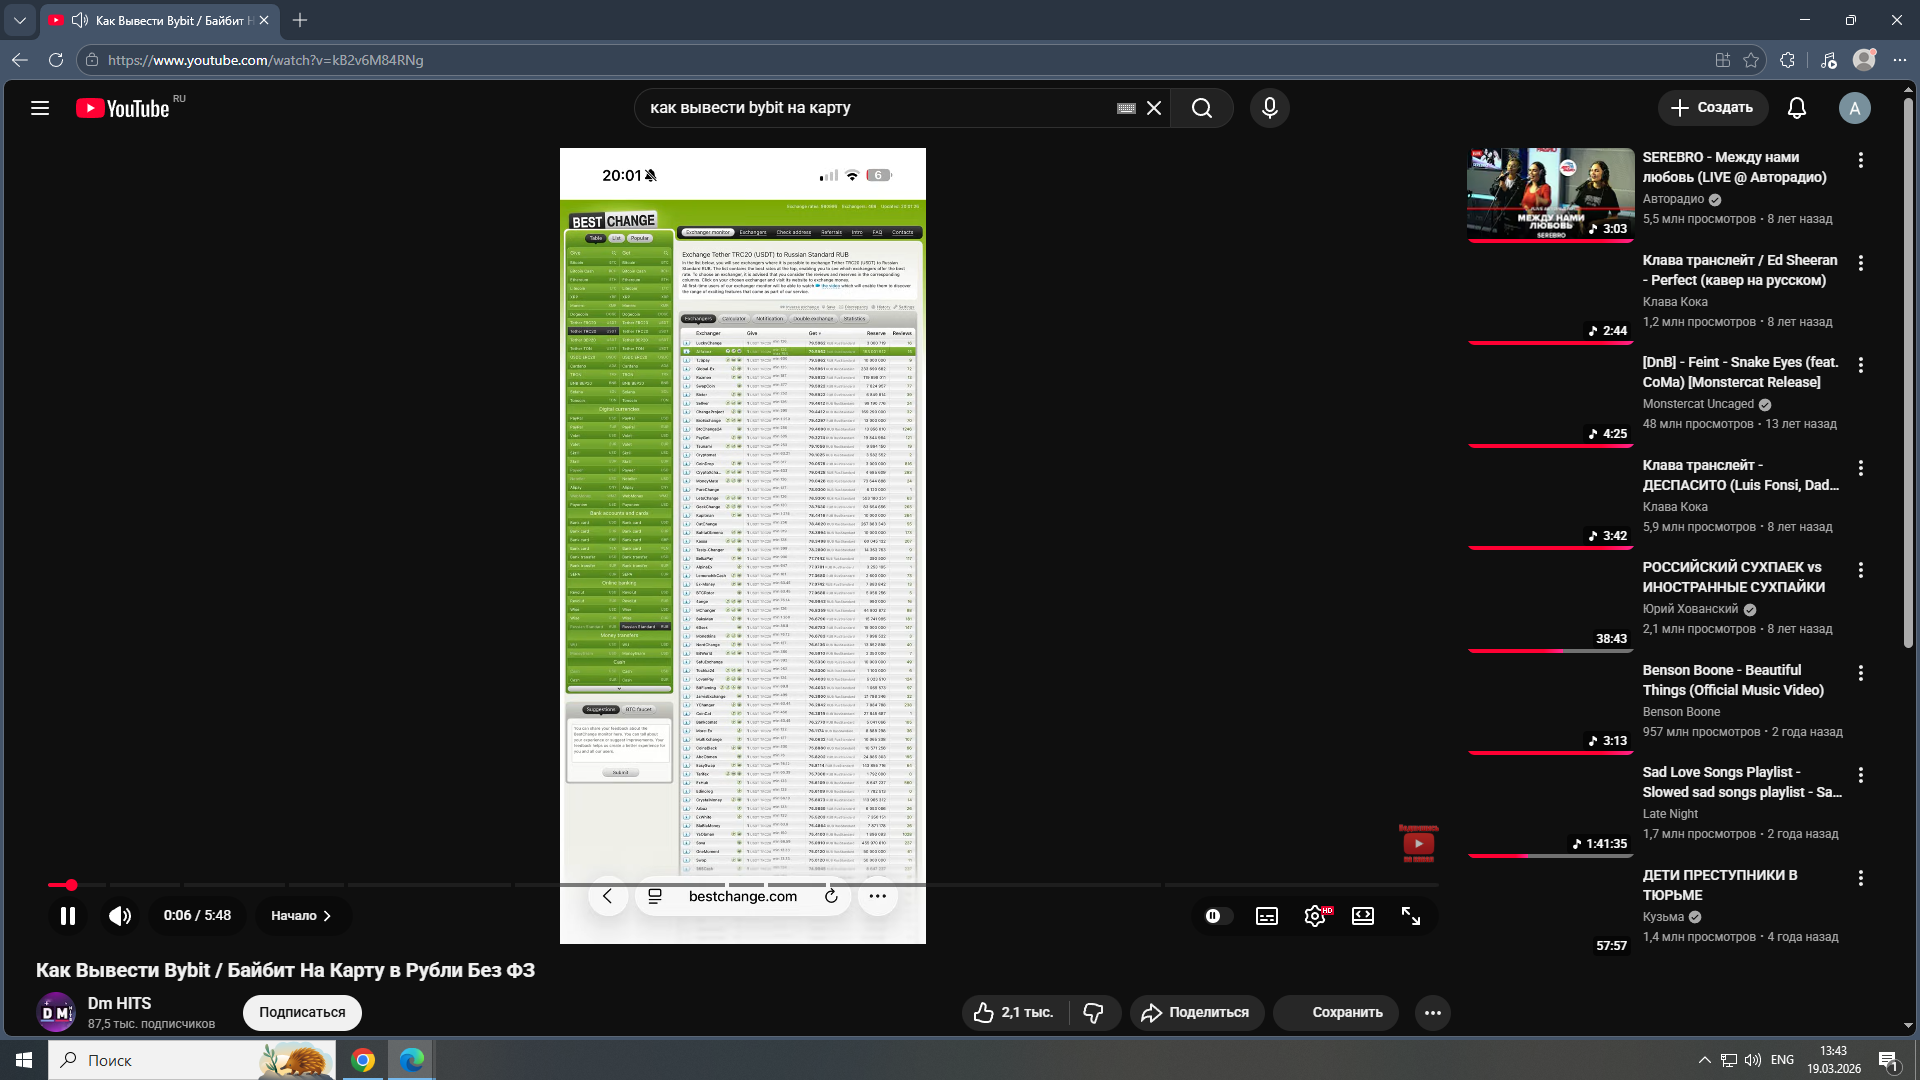This screenshot has height=1080, width=1920.
Task: Open player settings gear
Action: click(1314, 916)
